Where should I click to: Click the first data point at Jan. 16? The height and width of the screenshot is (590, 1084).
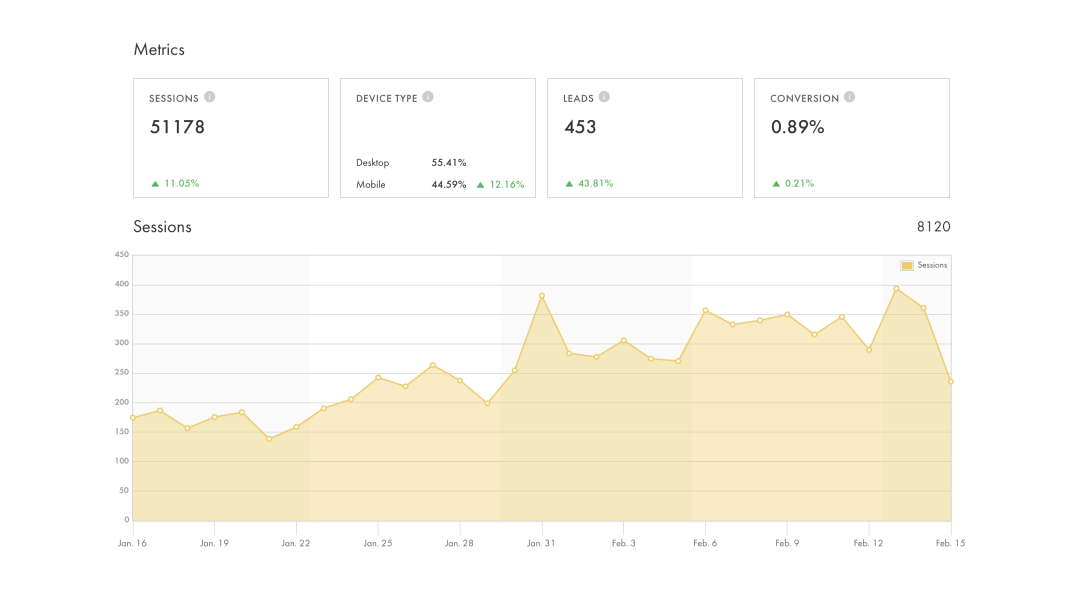point(133,417)
